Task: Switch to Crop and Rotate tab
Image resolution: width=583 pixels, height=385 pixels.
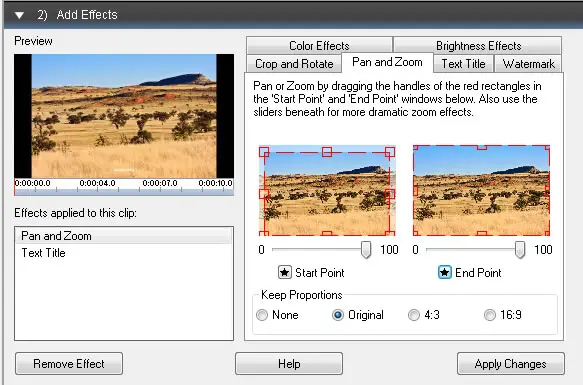Action: coord(294,64)
